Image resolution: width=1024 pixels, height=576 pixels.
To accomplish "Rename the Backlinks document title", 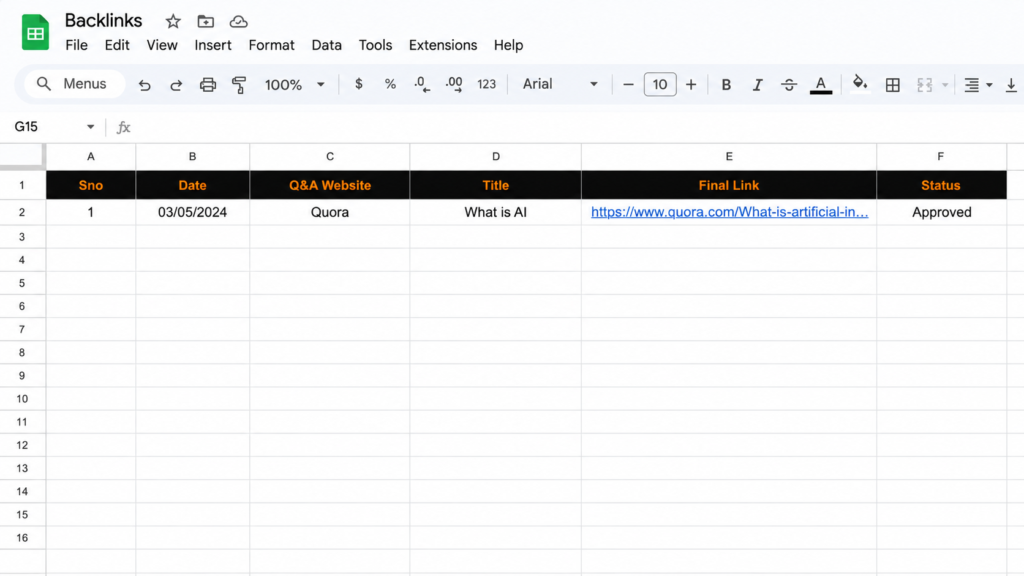I will [103, 21].
